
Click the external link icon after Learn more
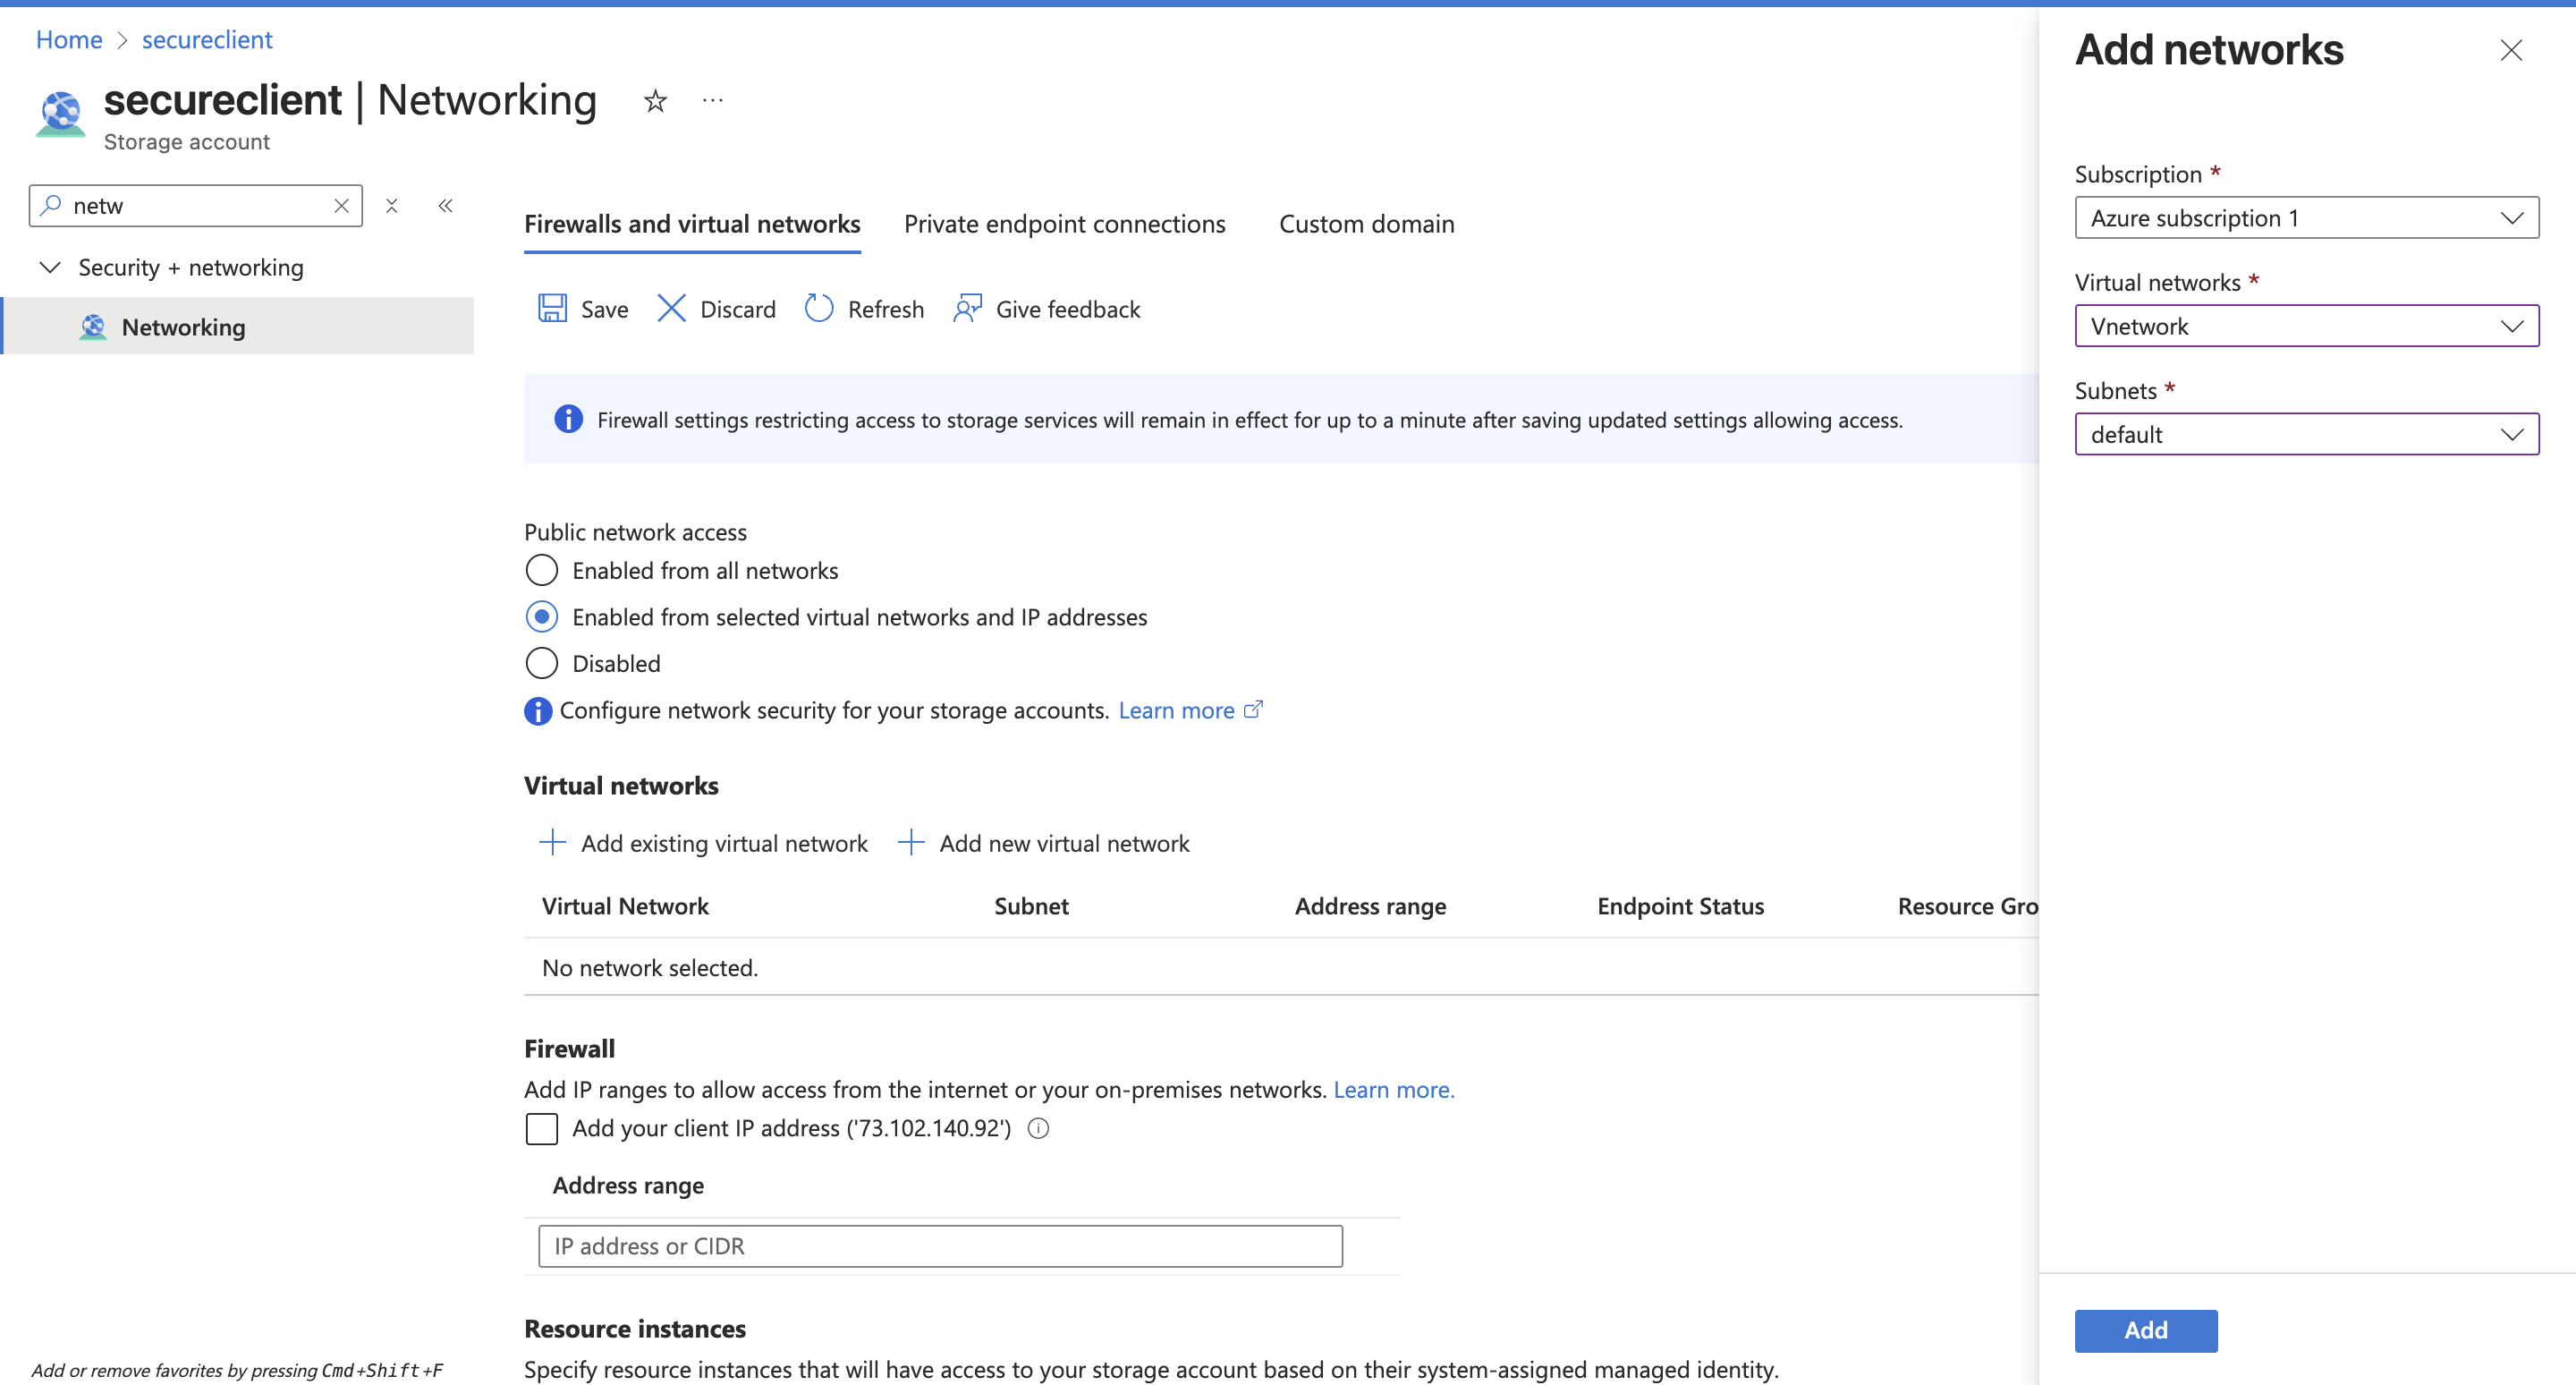1253,709
